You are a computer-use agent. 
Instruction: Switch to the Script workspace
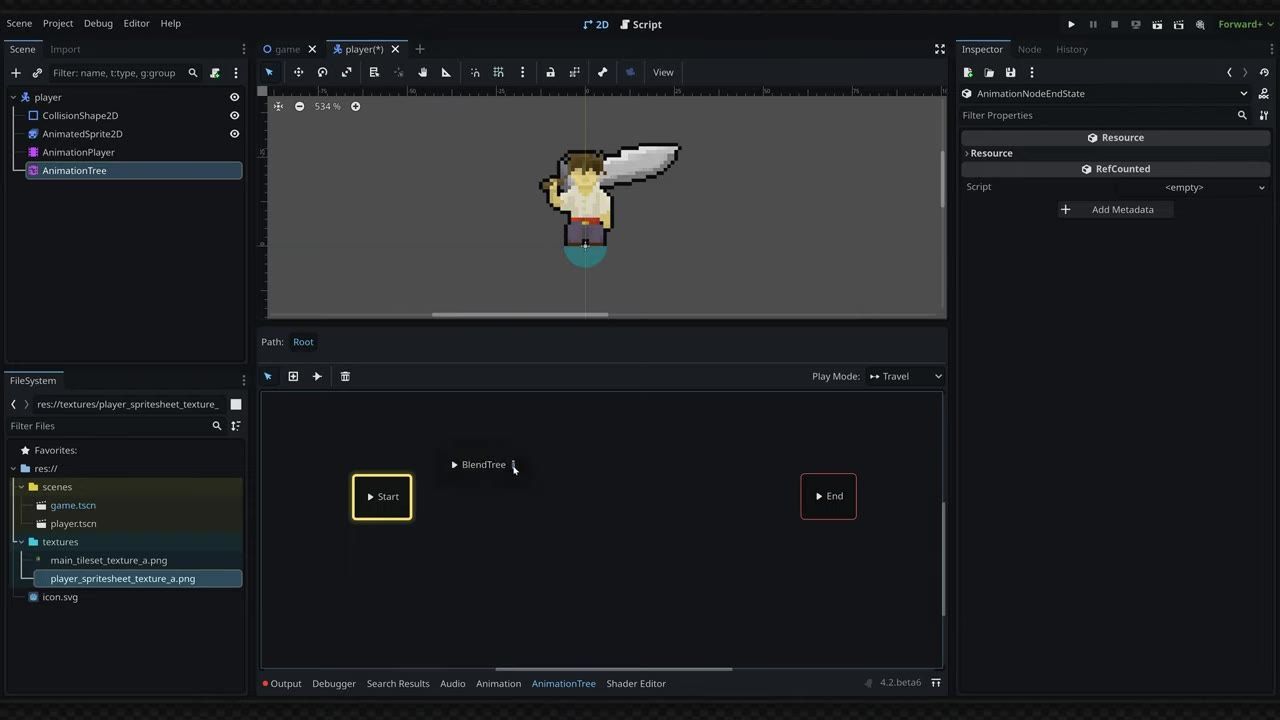click(x=640, y=24)
